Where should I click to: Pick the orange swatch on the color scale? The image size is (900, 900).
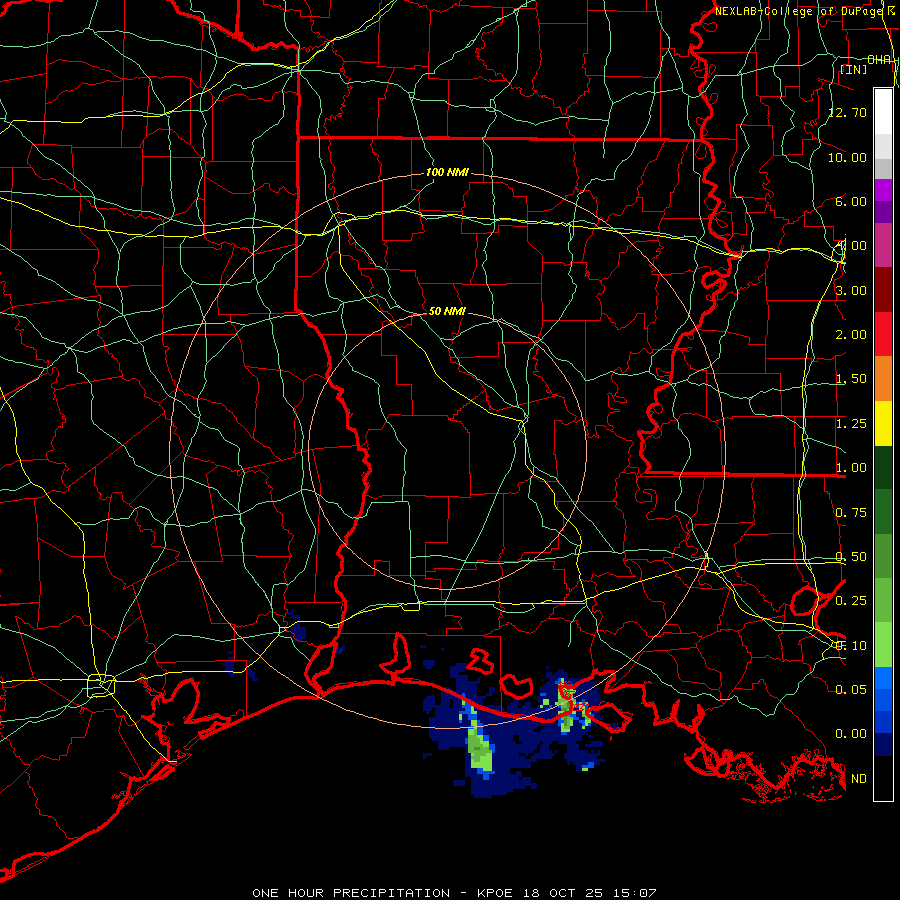[x=883, y=378]
